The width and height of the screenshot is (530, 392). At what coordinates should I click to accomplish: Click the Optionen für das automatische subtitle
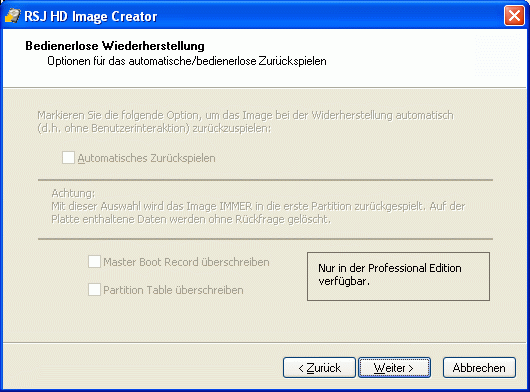tap(187, 61)
